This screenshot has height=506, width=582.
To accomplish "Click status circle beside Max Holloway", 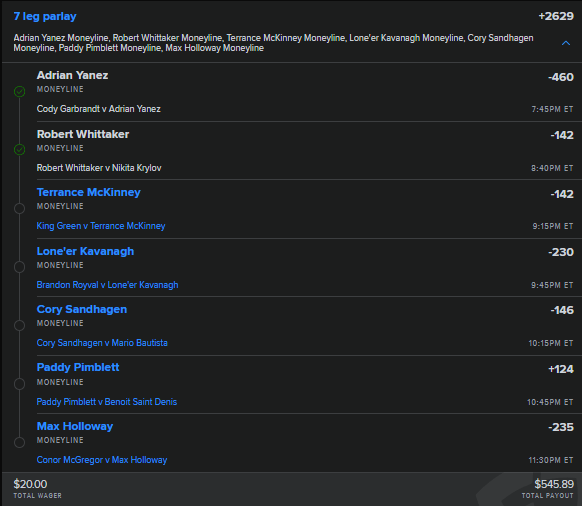I will click(20, 442).
